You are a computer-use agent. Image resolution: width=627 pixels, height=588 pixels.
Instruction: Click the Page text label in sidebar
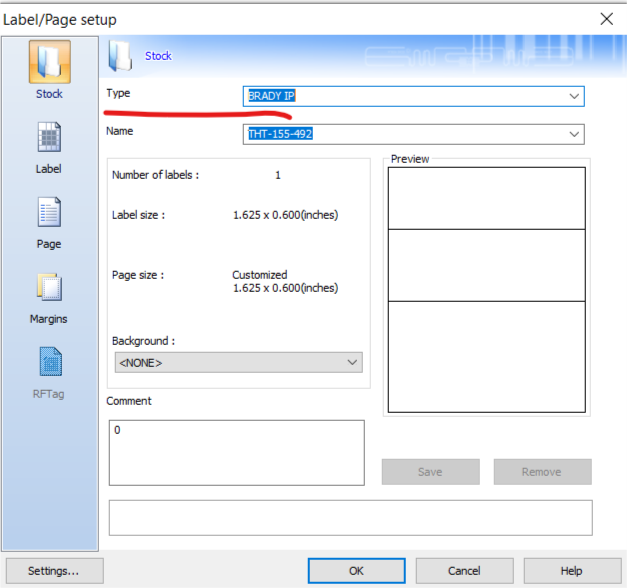pyautogui.click(x=49, y=244)
